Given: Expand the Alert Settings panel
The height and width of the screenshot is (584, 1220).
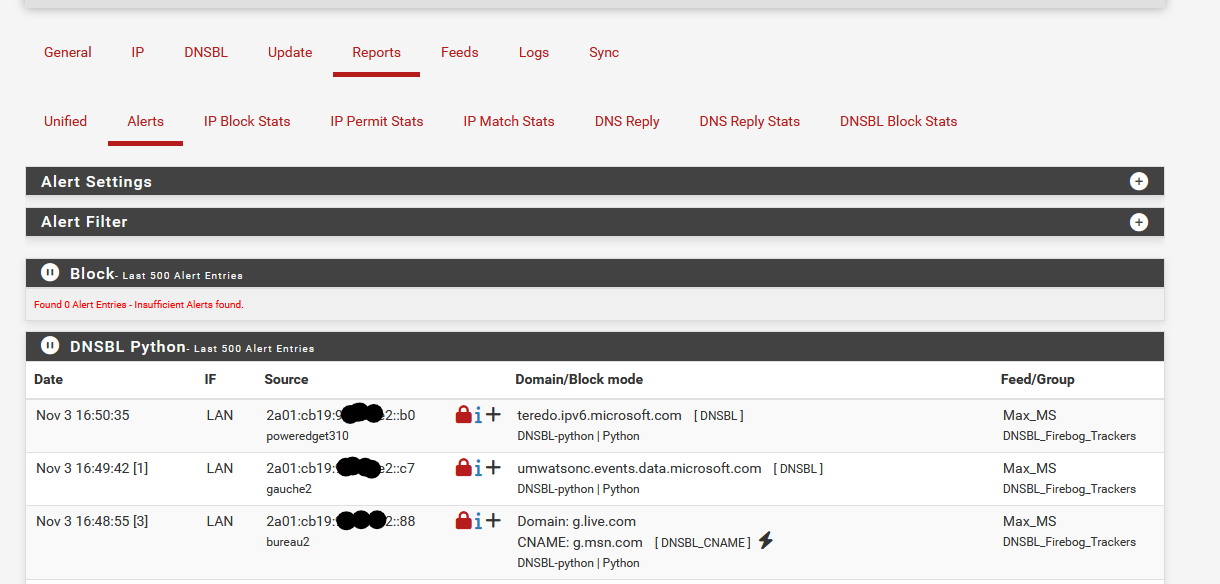Looking at the screenshot, I should (1138, 181).
